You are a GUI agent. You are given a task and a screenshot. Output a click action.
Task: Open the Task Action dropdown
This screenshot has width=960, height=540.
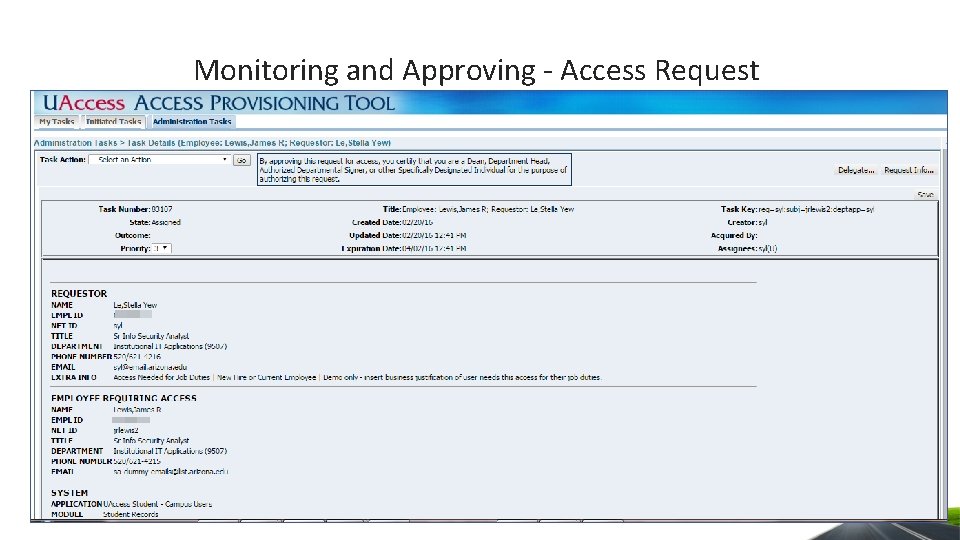160,160
